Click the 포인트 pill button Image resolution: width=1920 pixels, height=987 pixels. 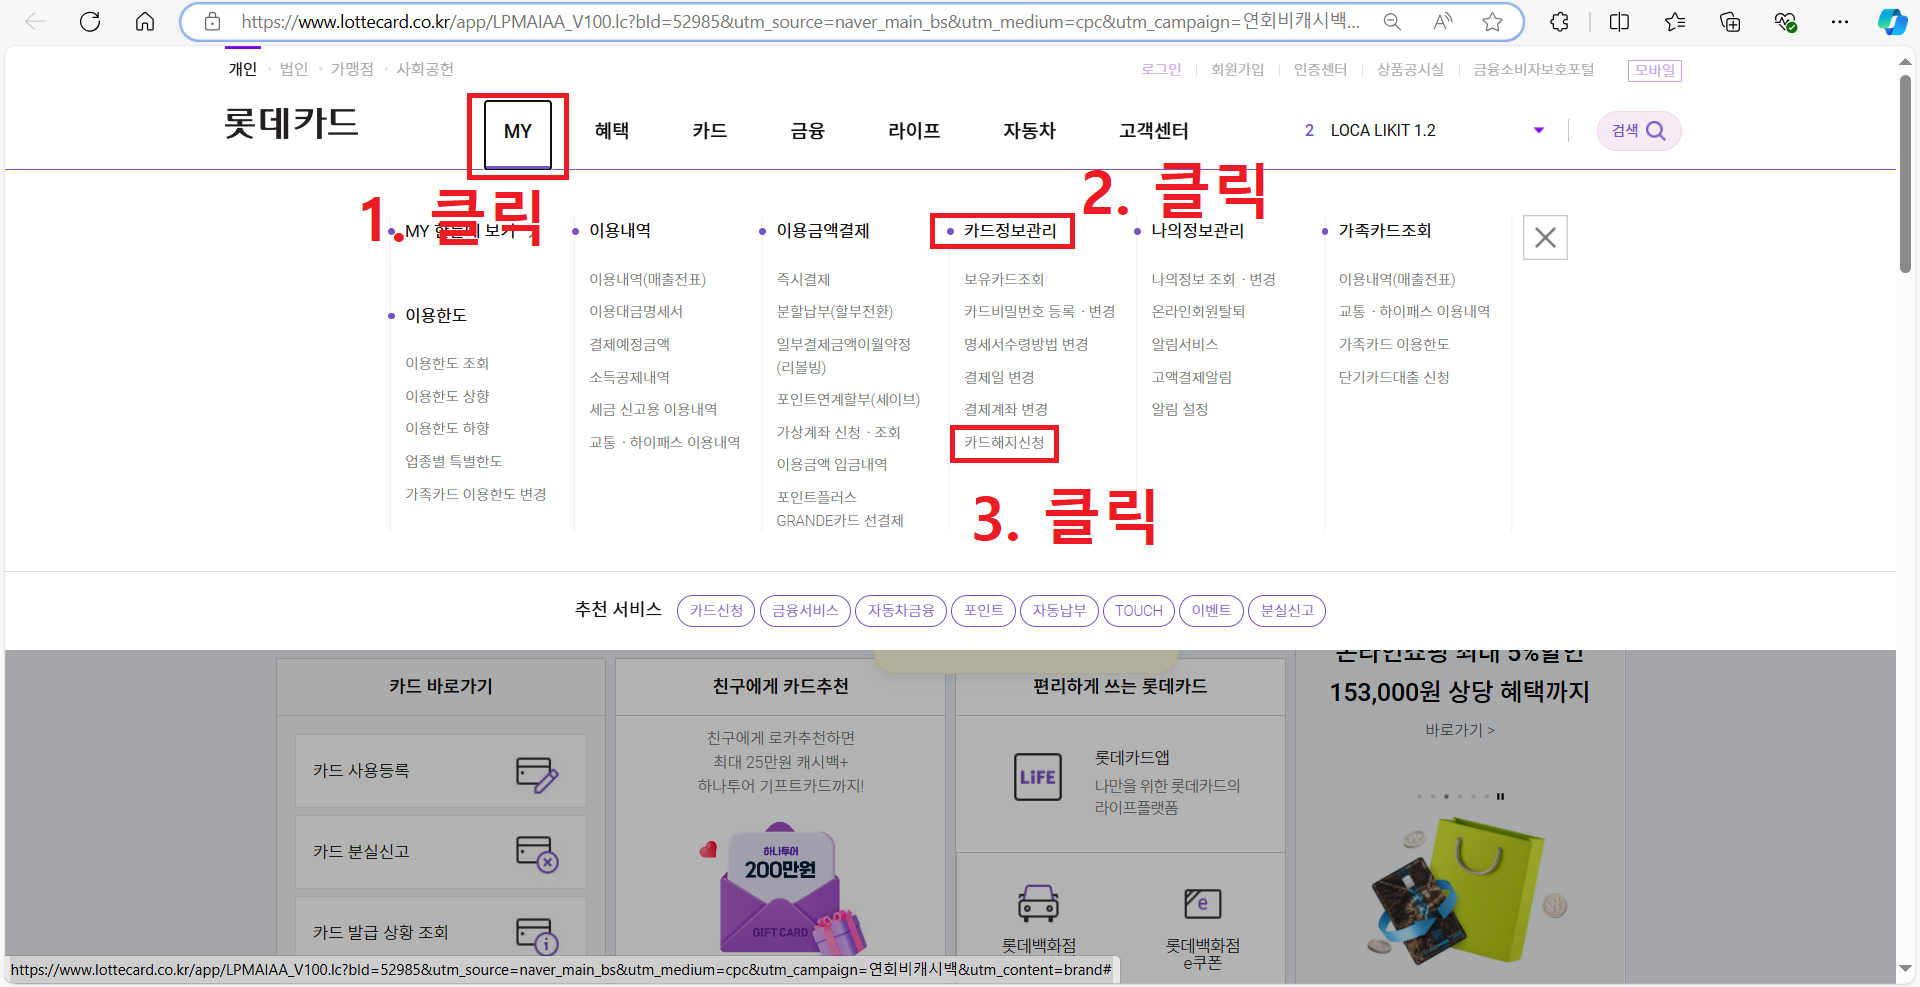pos(983,611)
